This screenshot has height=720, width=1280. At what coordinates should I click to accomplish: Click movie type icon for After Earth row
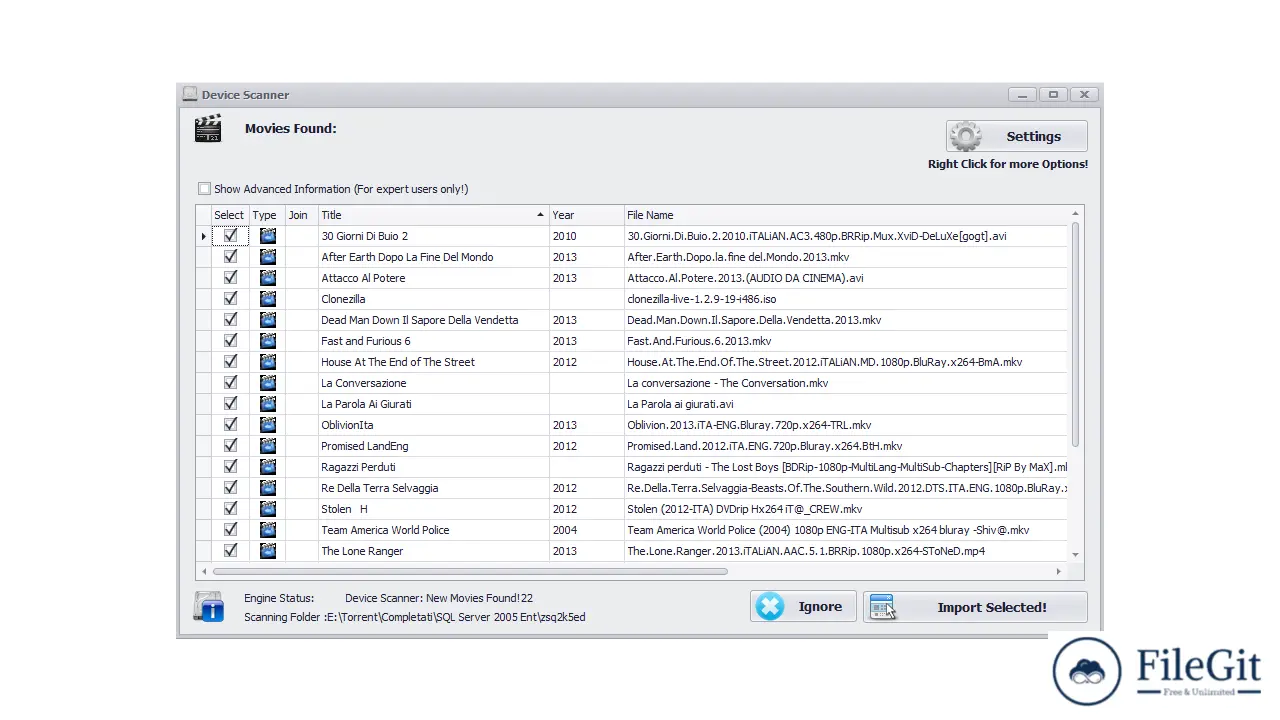pos(267,257)
